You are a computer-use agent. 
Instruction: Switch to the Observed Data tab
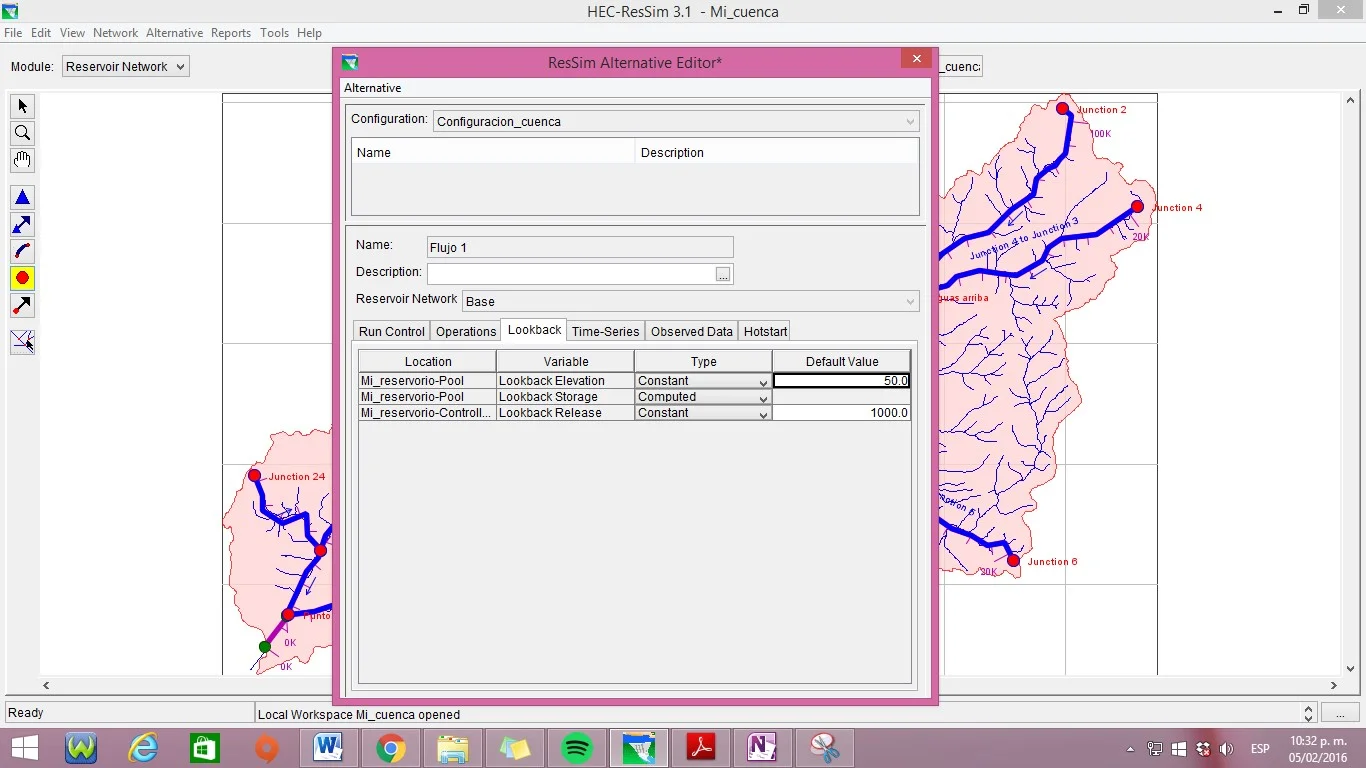pyautogui.click(x=692, y=331)
